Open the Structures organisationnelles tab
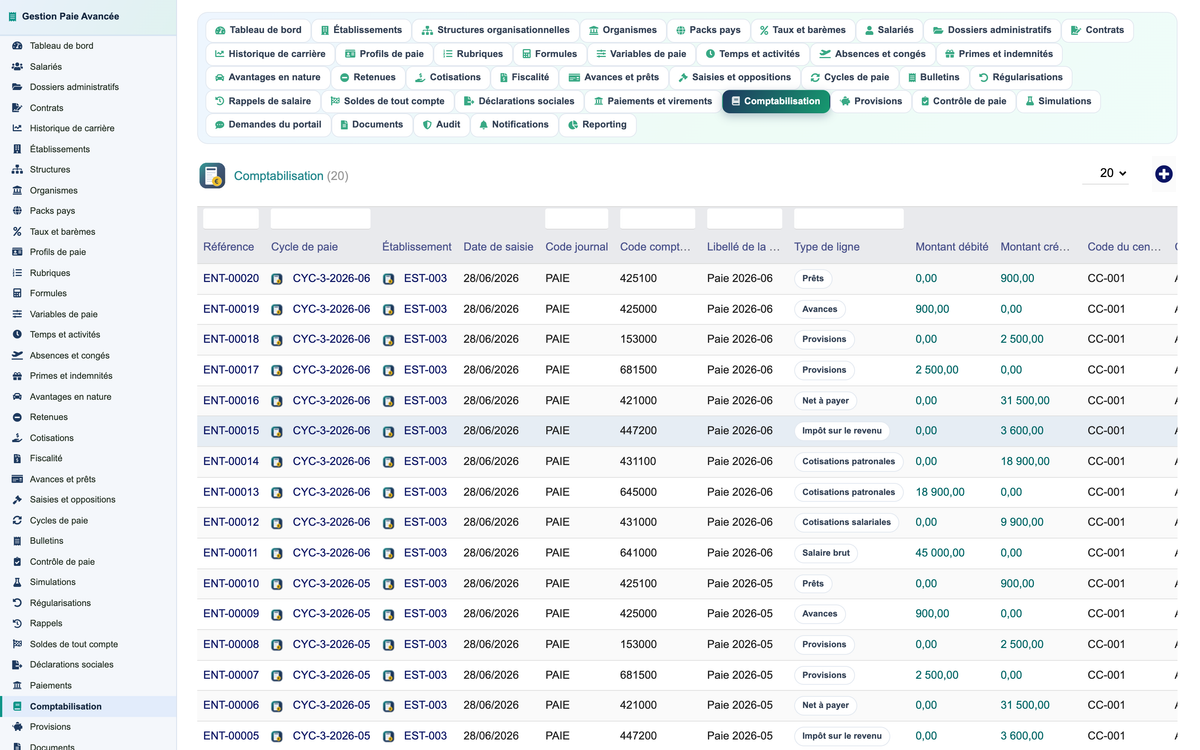This screenshot has width=1200, height=750. [x=495, y=30]
